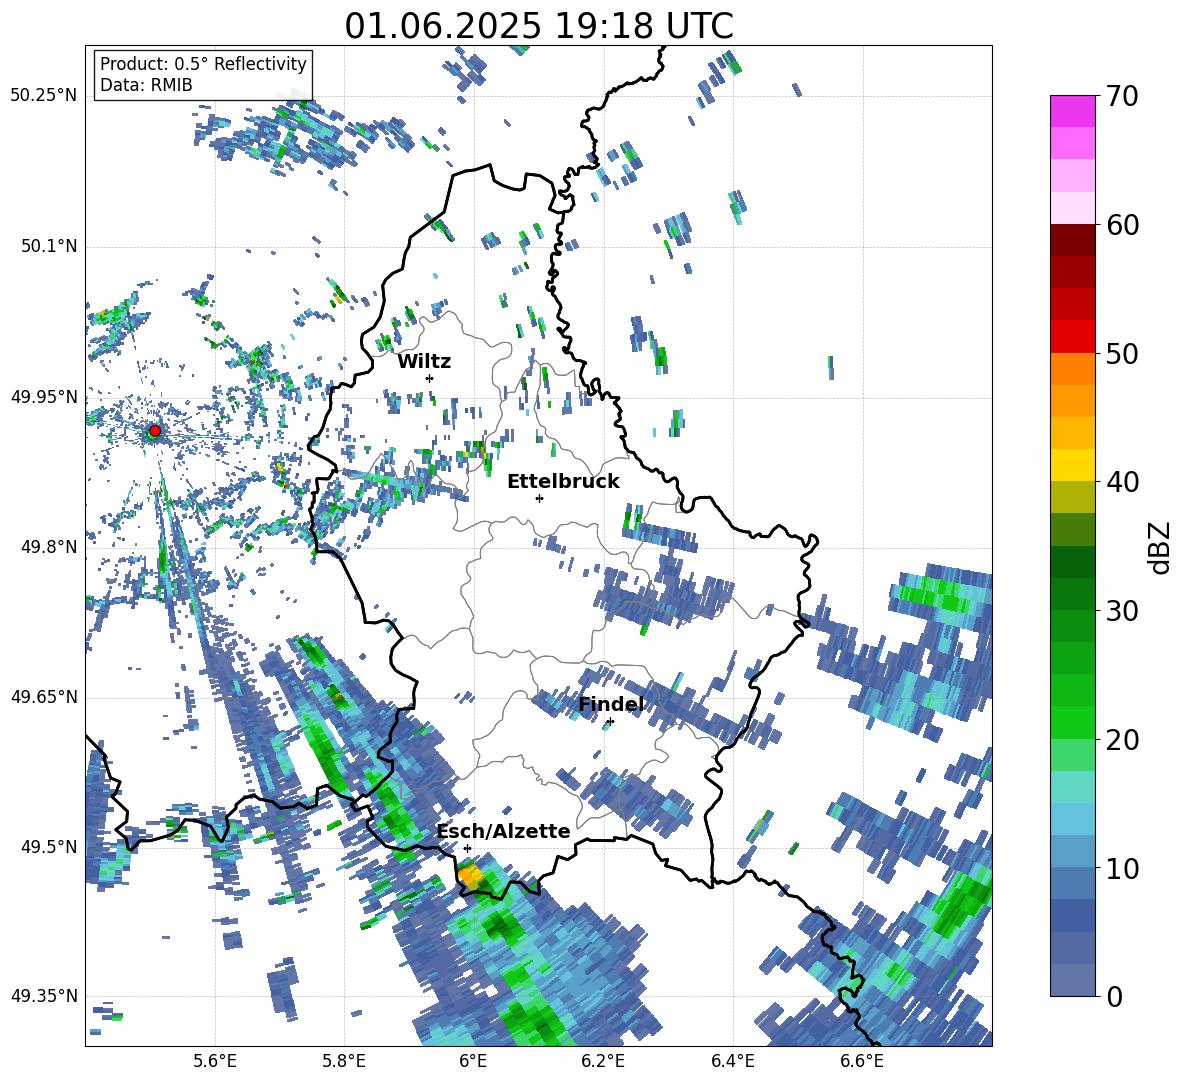
Task: Click the colorbar tick label 50
Action: tap(1121, 354)
